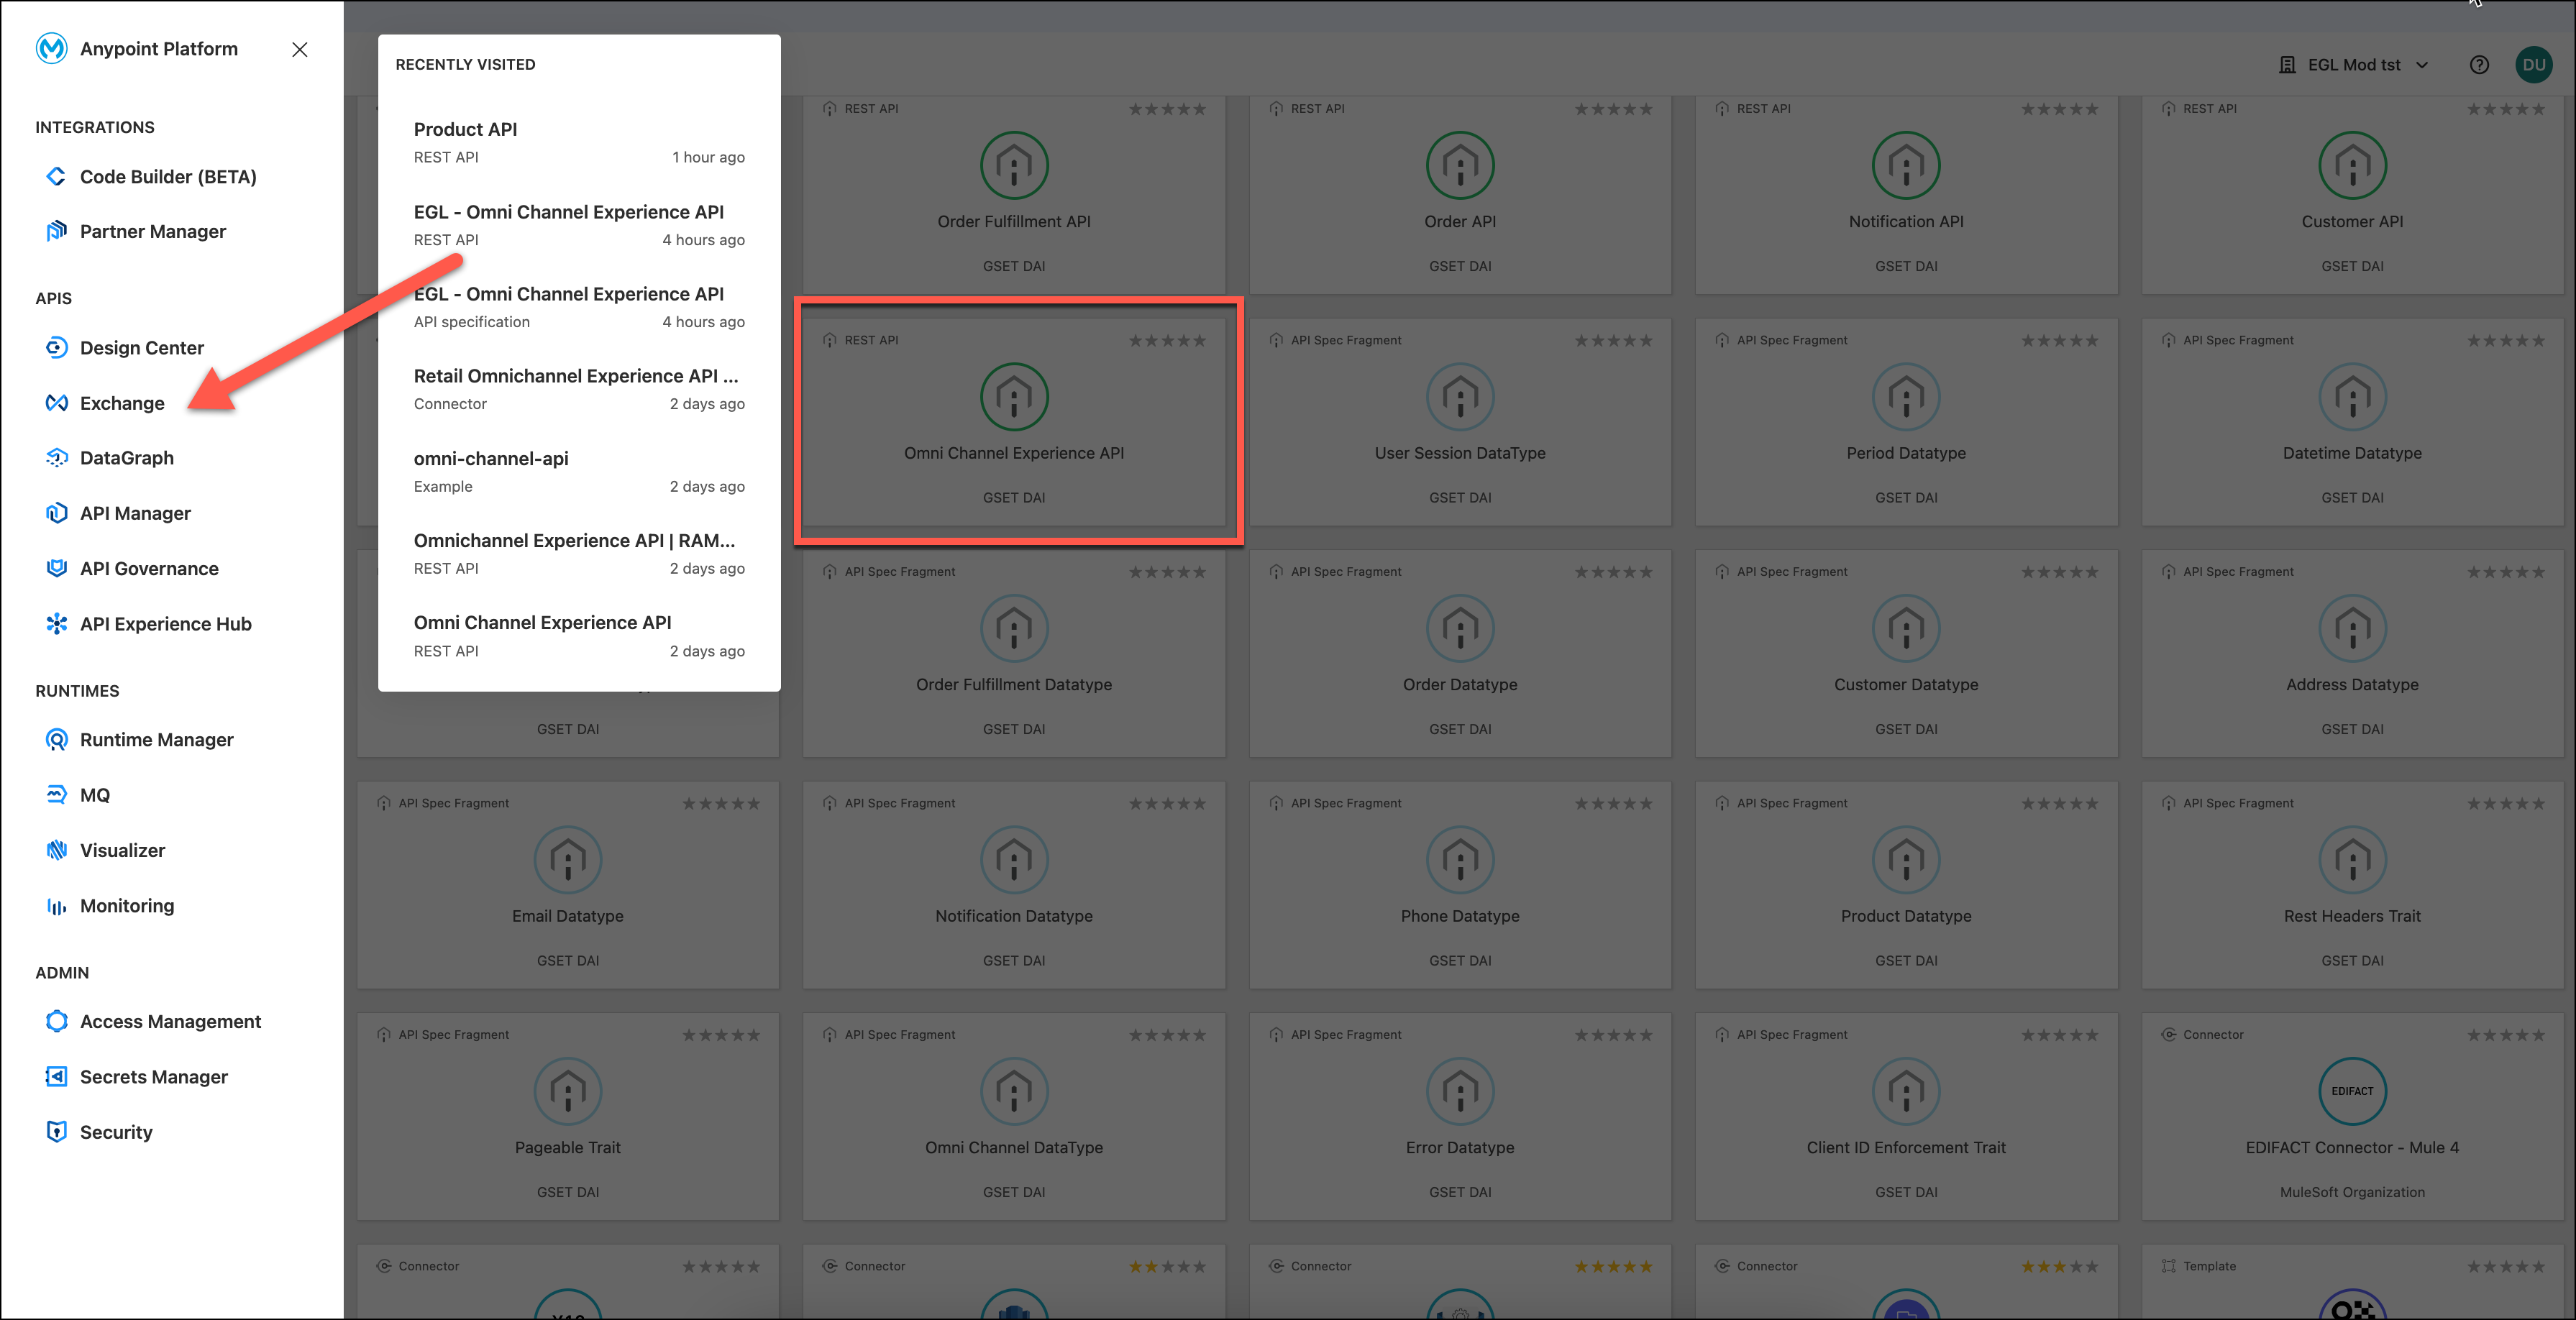Click the Design Center icon
The width and height of the screenshot is (2576, 1320).
pyautogui.click(x=56, y=347)
